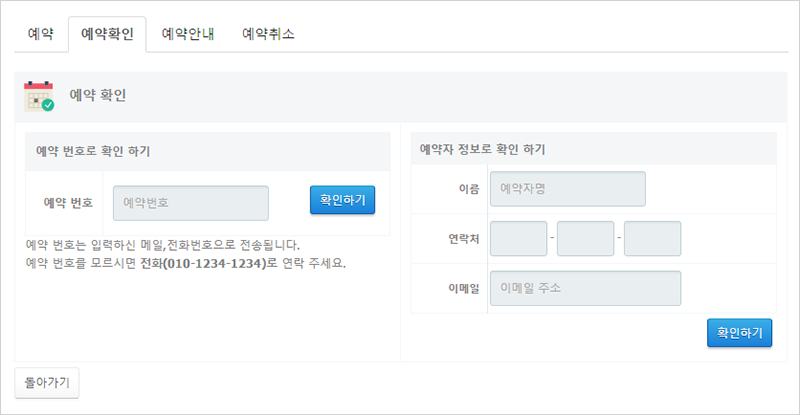The height and width of the screenshot is (415, 800).
Task: Click the first 연락처 phone number box
Action: pos(519,238)
